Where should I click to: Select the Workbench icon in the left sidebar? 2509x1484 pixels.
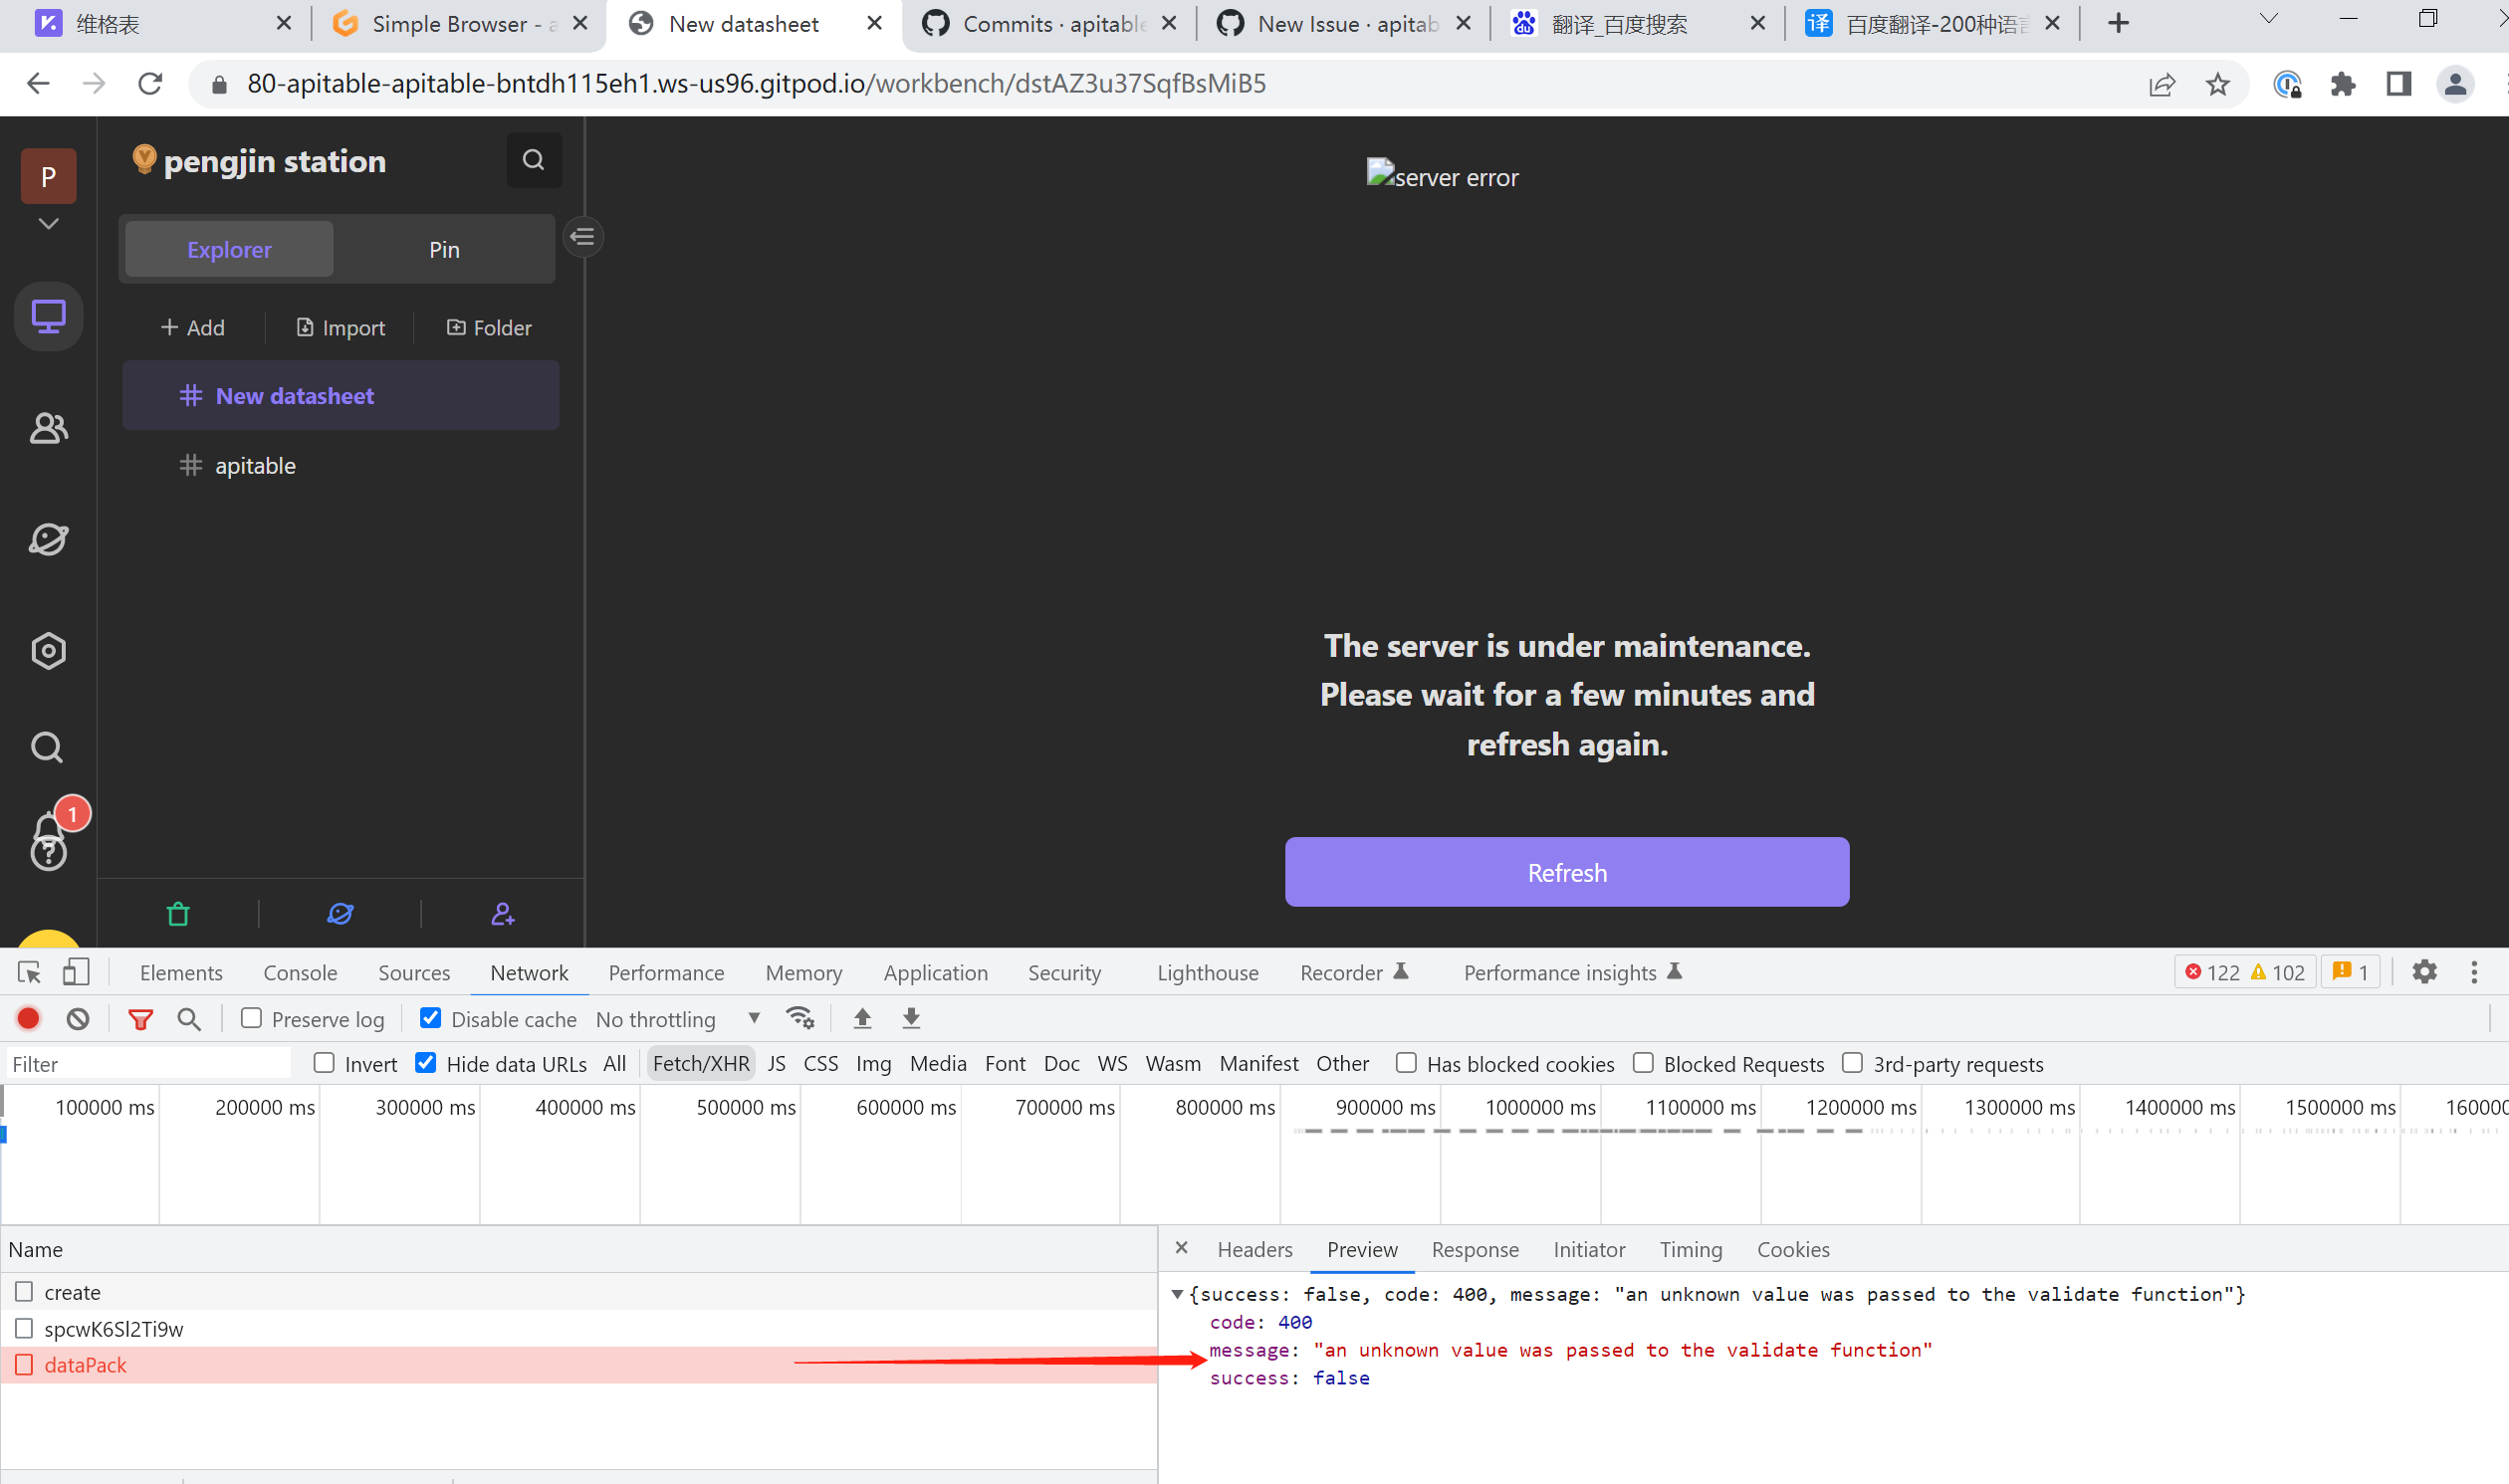pyautogui.click(x=47, y=317)
